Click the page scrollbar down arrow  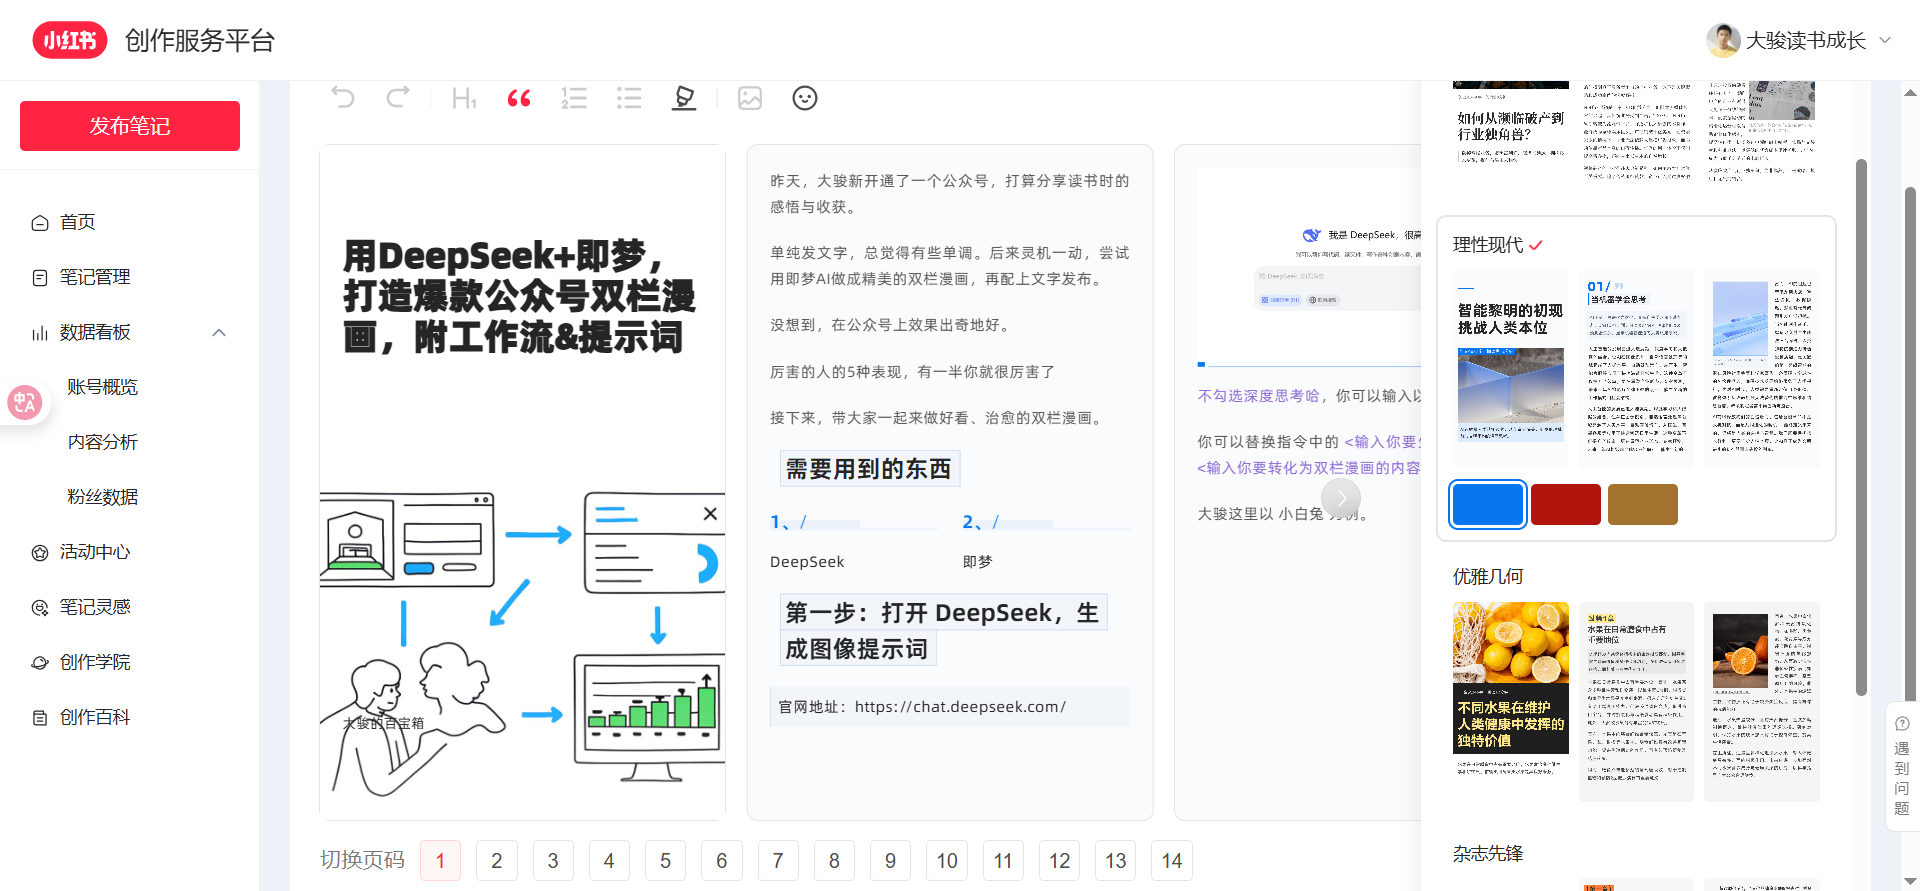(1910, 881)
